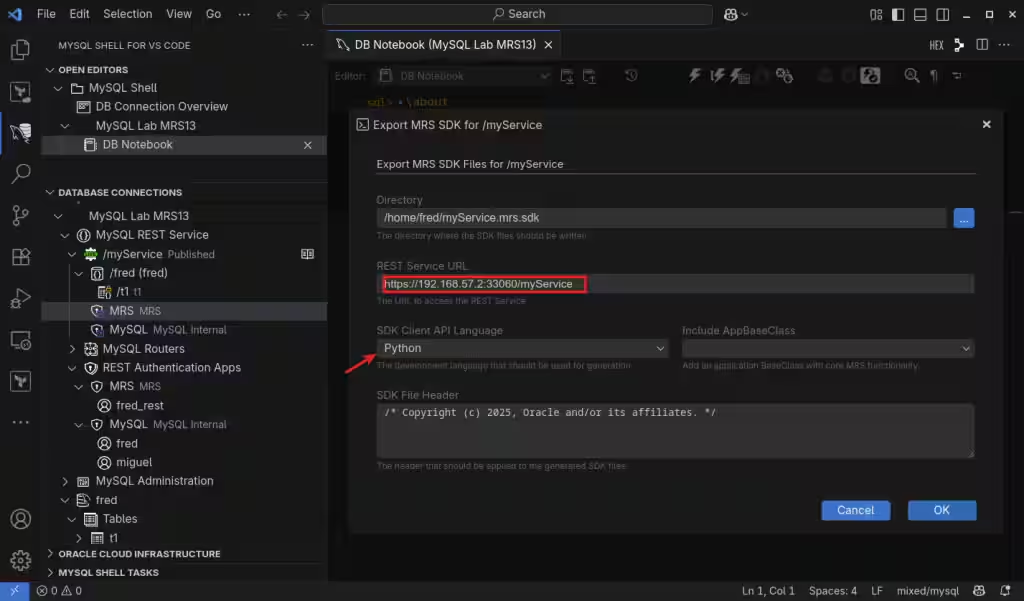Close the Export MRS SDK dialog
Viewport: 1024px width, 601px height.
tap(986, 124)
